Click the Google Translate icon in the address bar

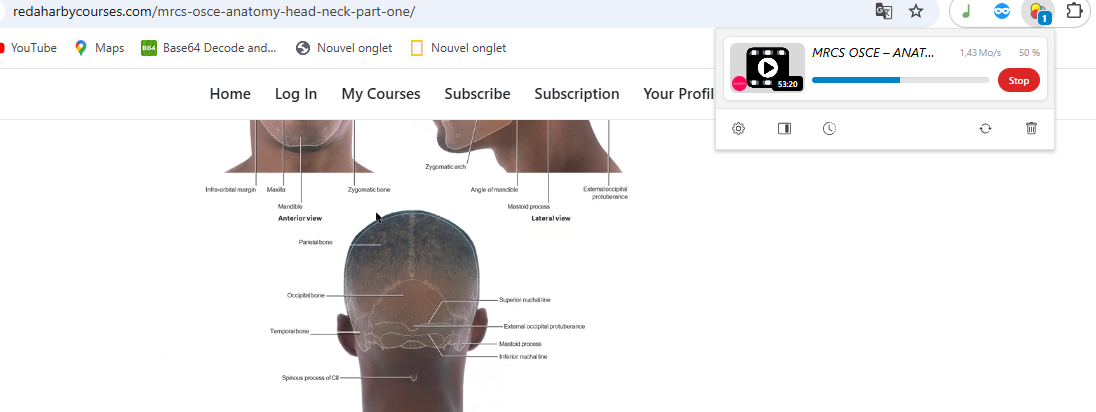884,11
